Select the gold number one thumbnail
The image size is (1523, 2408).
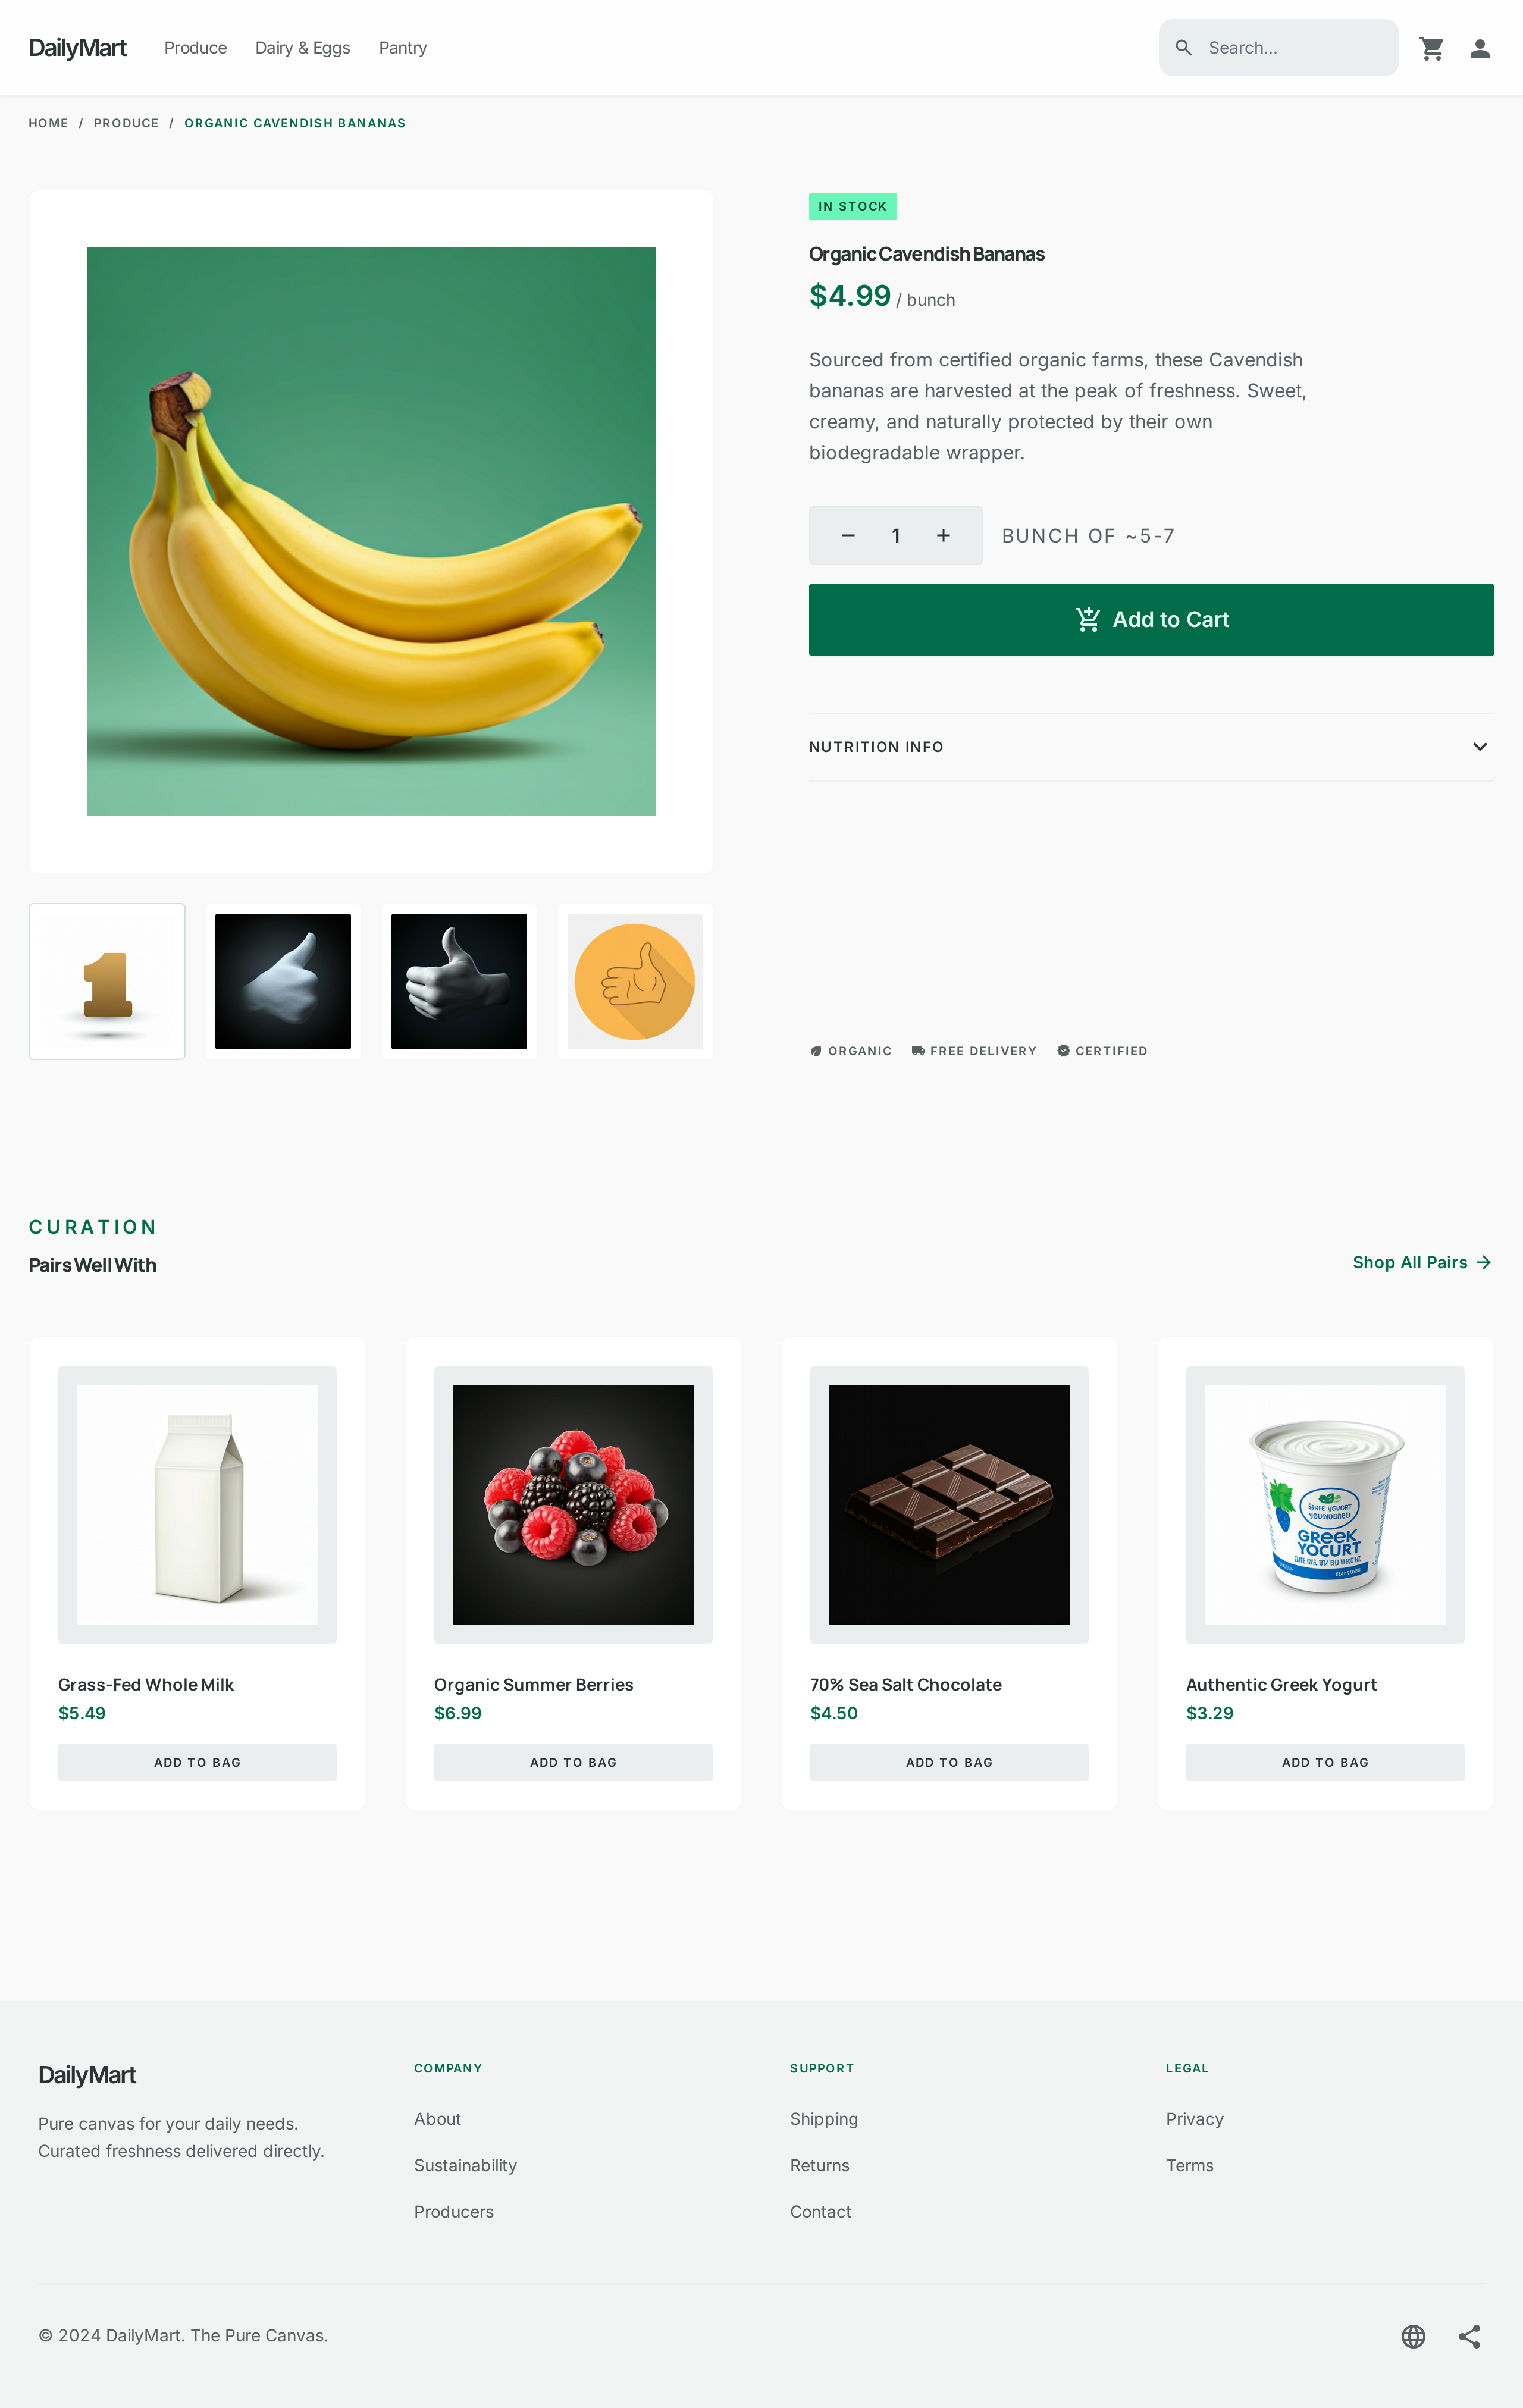tap(107, 981)
